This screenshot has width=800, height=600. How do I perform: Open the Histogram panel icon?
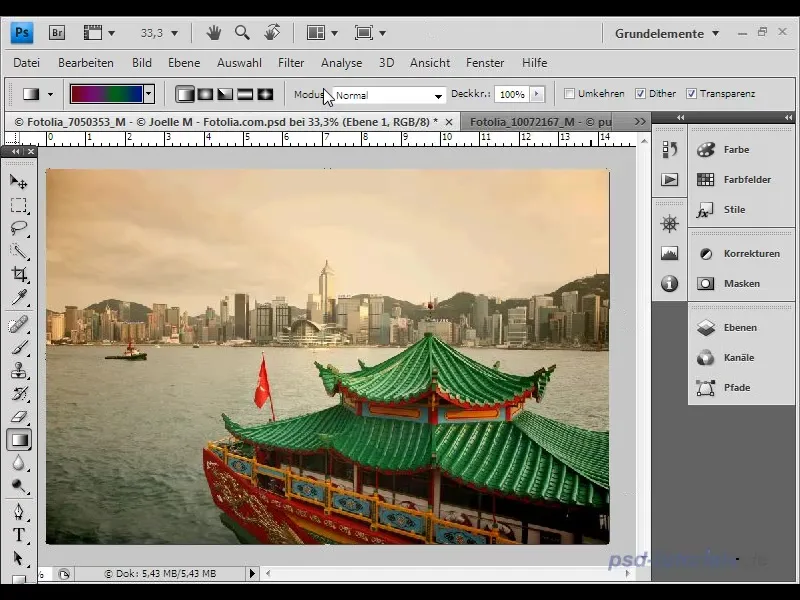tap(669, 253)
